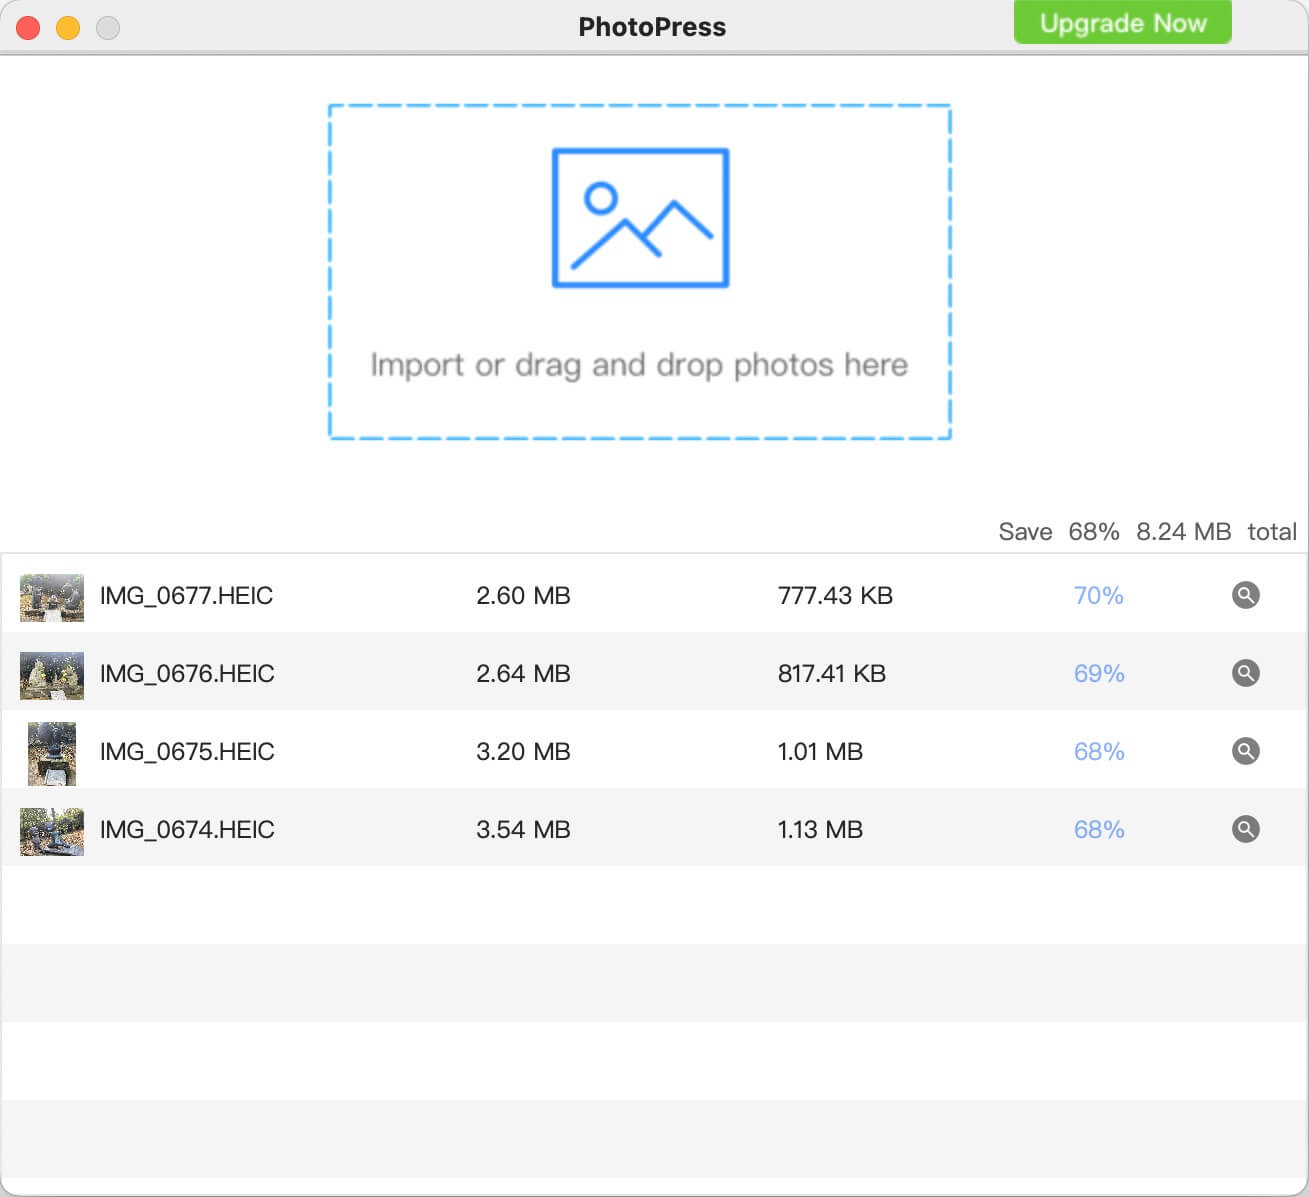Click 'Import or drag and drop photos here'

point(639,365)
